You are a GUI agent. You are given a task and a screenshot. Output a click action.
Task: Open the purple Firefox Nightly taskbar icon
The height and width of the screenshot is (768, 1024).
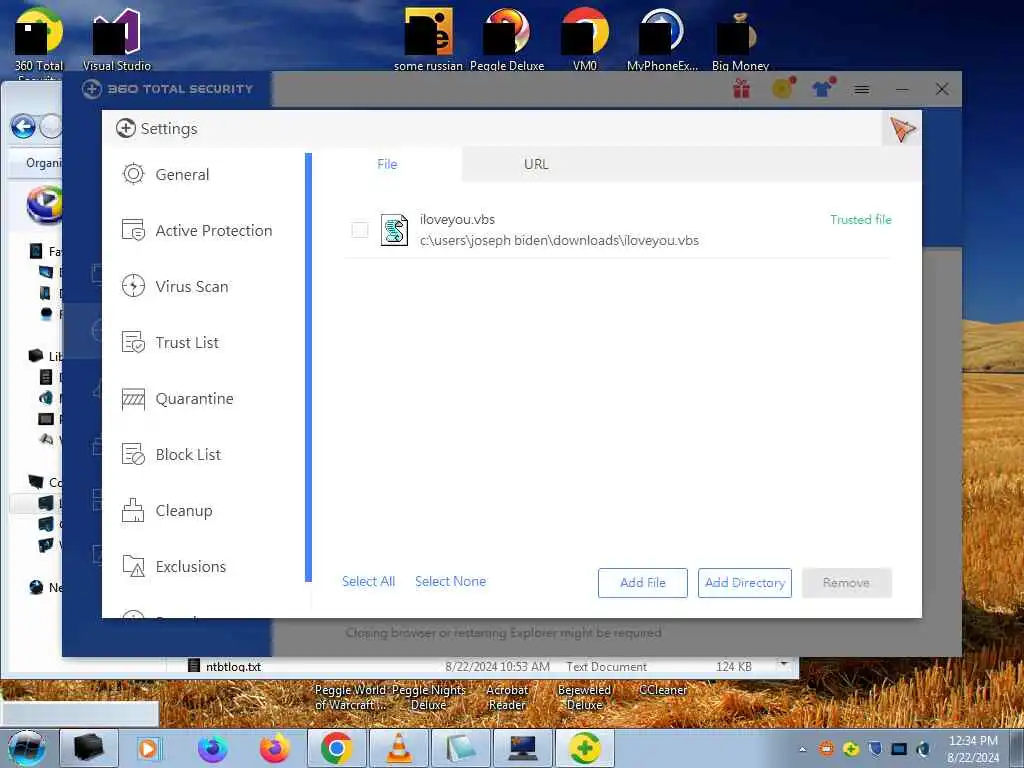pos(213,748)
